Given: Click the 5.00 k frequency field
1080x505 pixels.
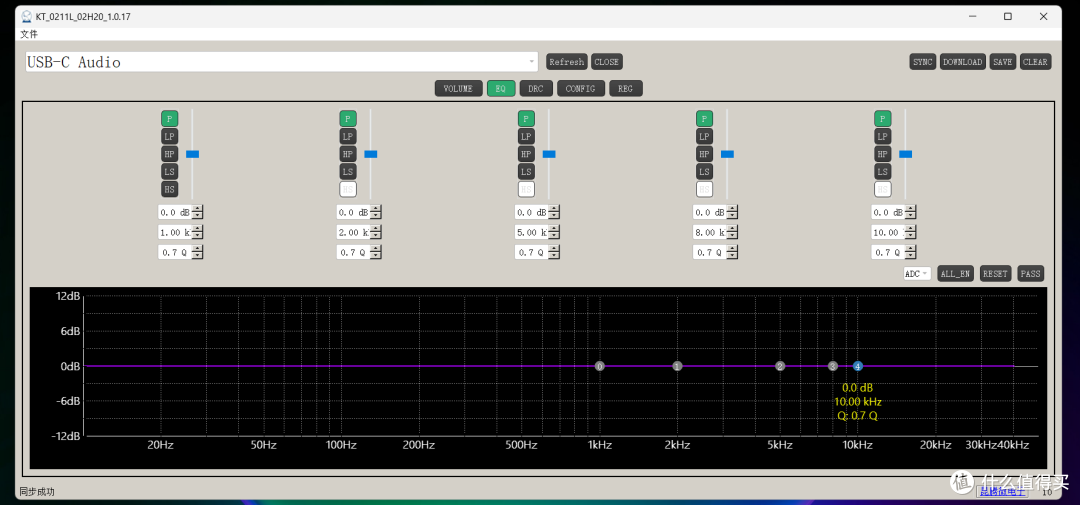Looking at the screenshot, I should [x=532, y=232].
